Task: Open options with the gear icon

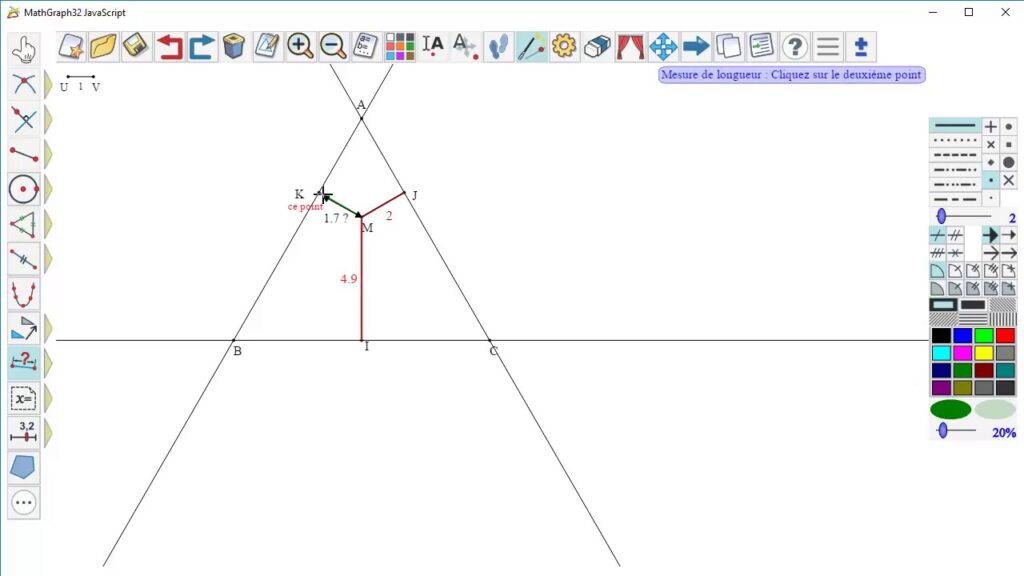Action: pos(564,46)
